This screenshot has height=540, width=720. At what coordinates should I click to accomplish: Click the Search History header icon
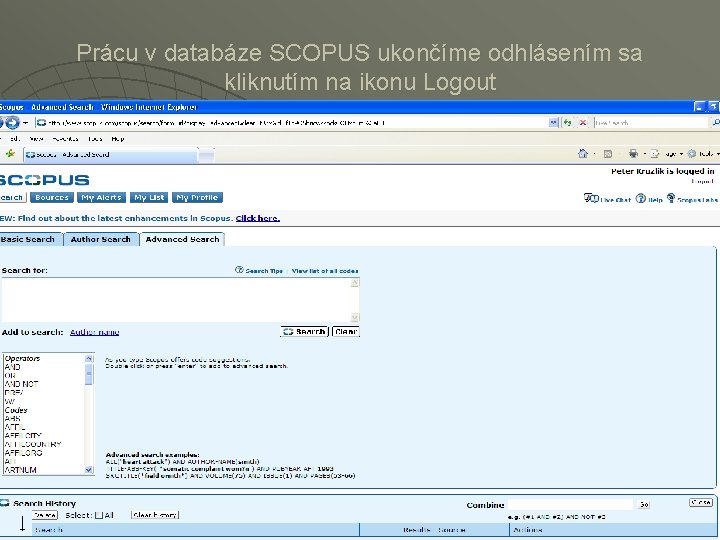click(5, 503)
